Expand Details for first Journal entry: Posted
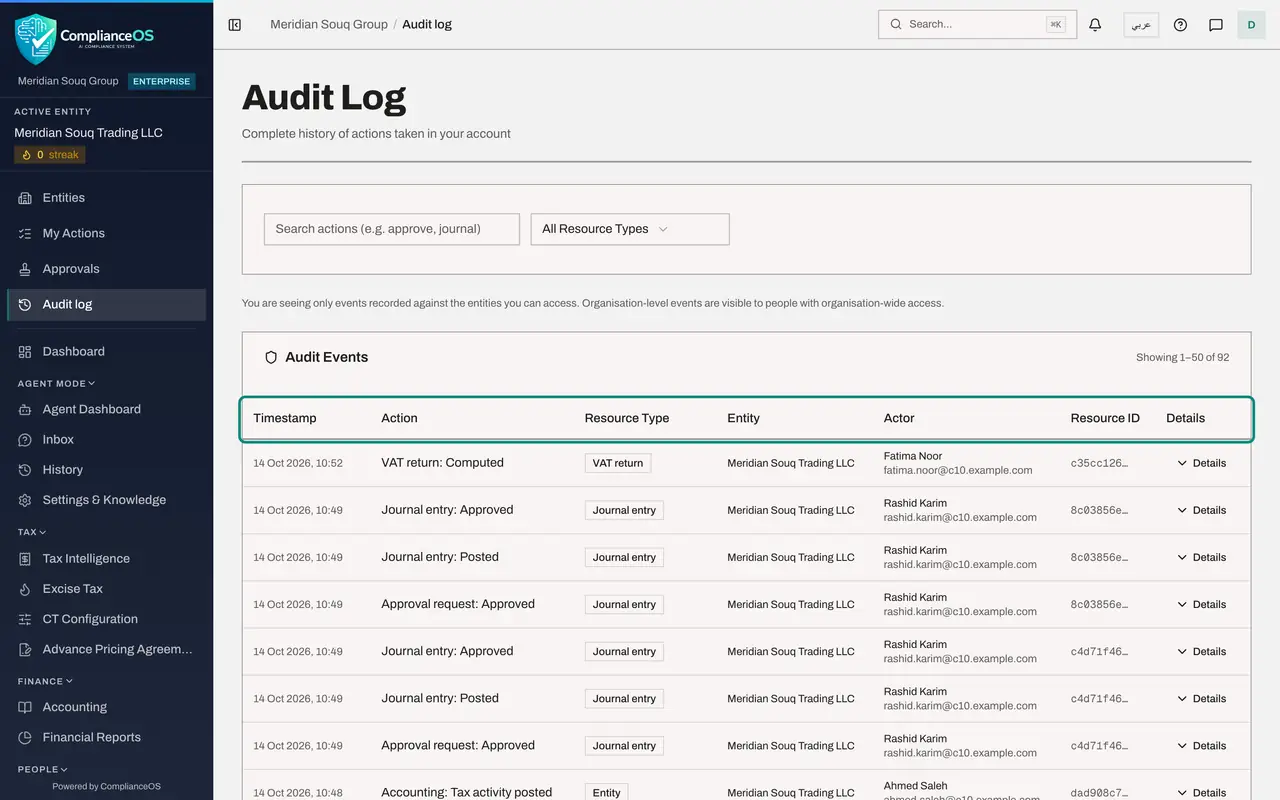The width and height of the screenshot is (1280, 800). click(1201, 557)
